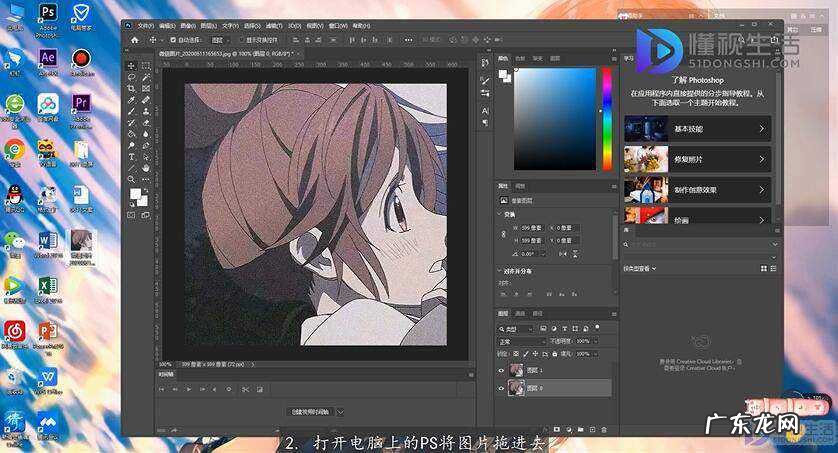
Task: Open the options bar three-dots overflow
Action: [408, 40]
